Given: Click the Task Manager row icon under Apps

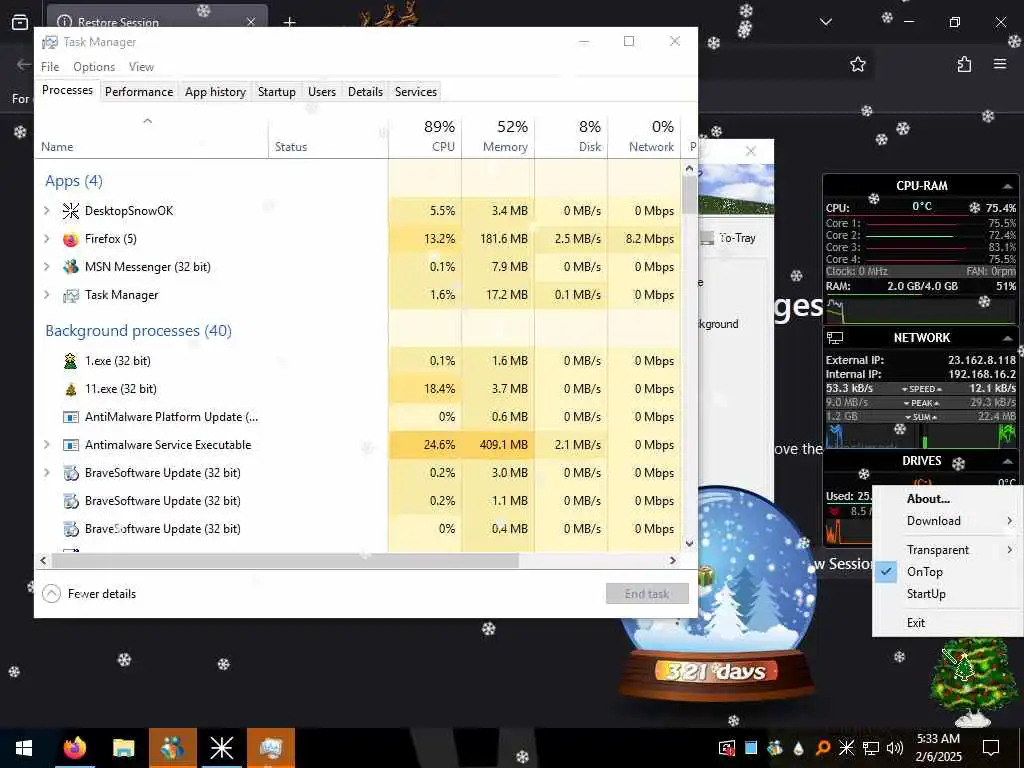Looking at the screenshot, I should click(71, 295).
